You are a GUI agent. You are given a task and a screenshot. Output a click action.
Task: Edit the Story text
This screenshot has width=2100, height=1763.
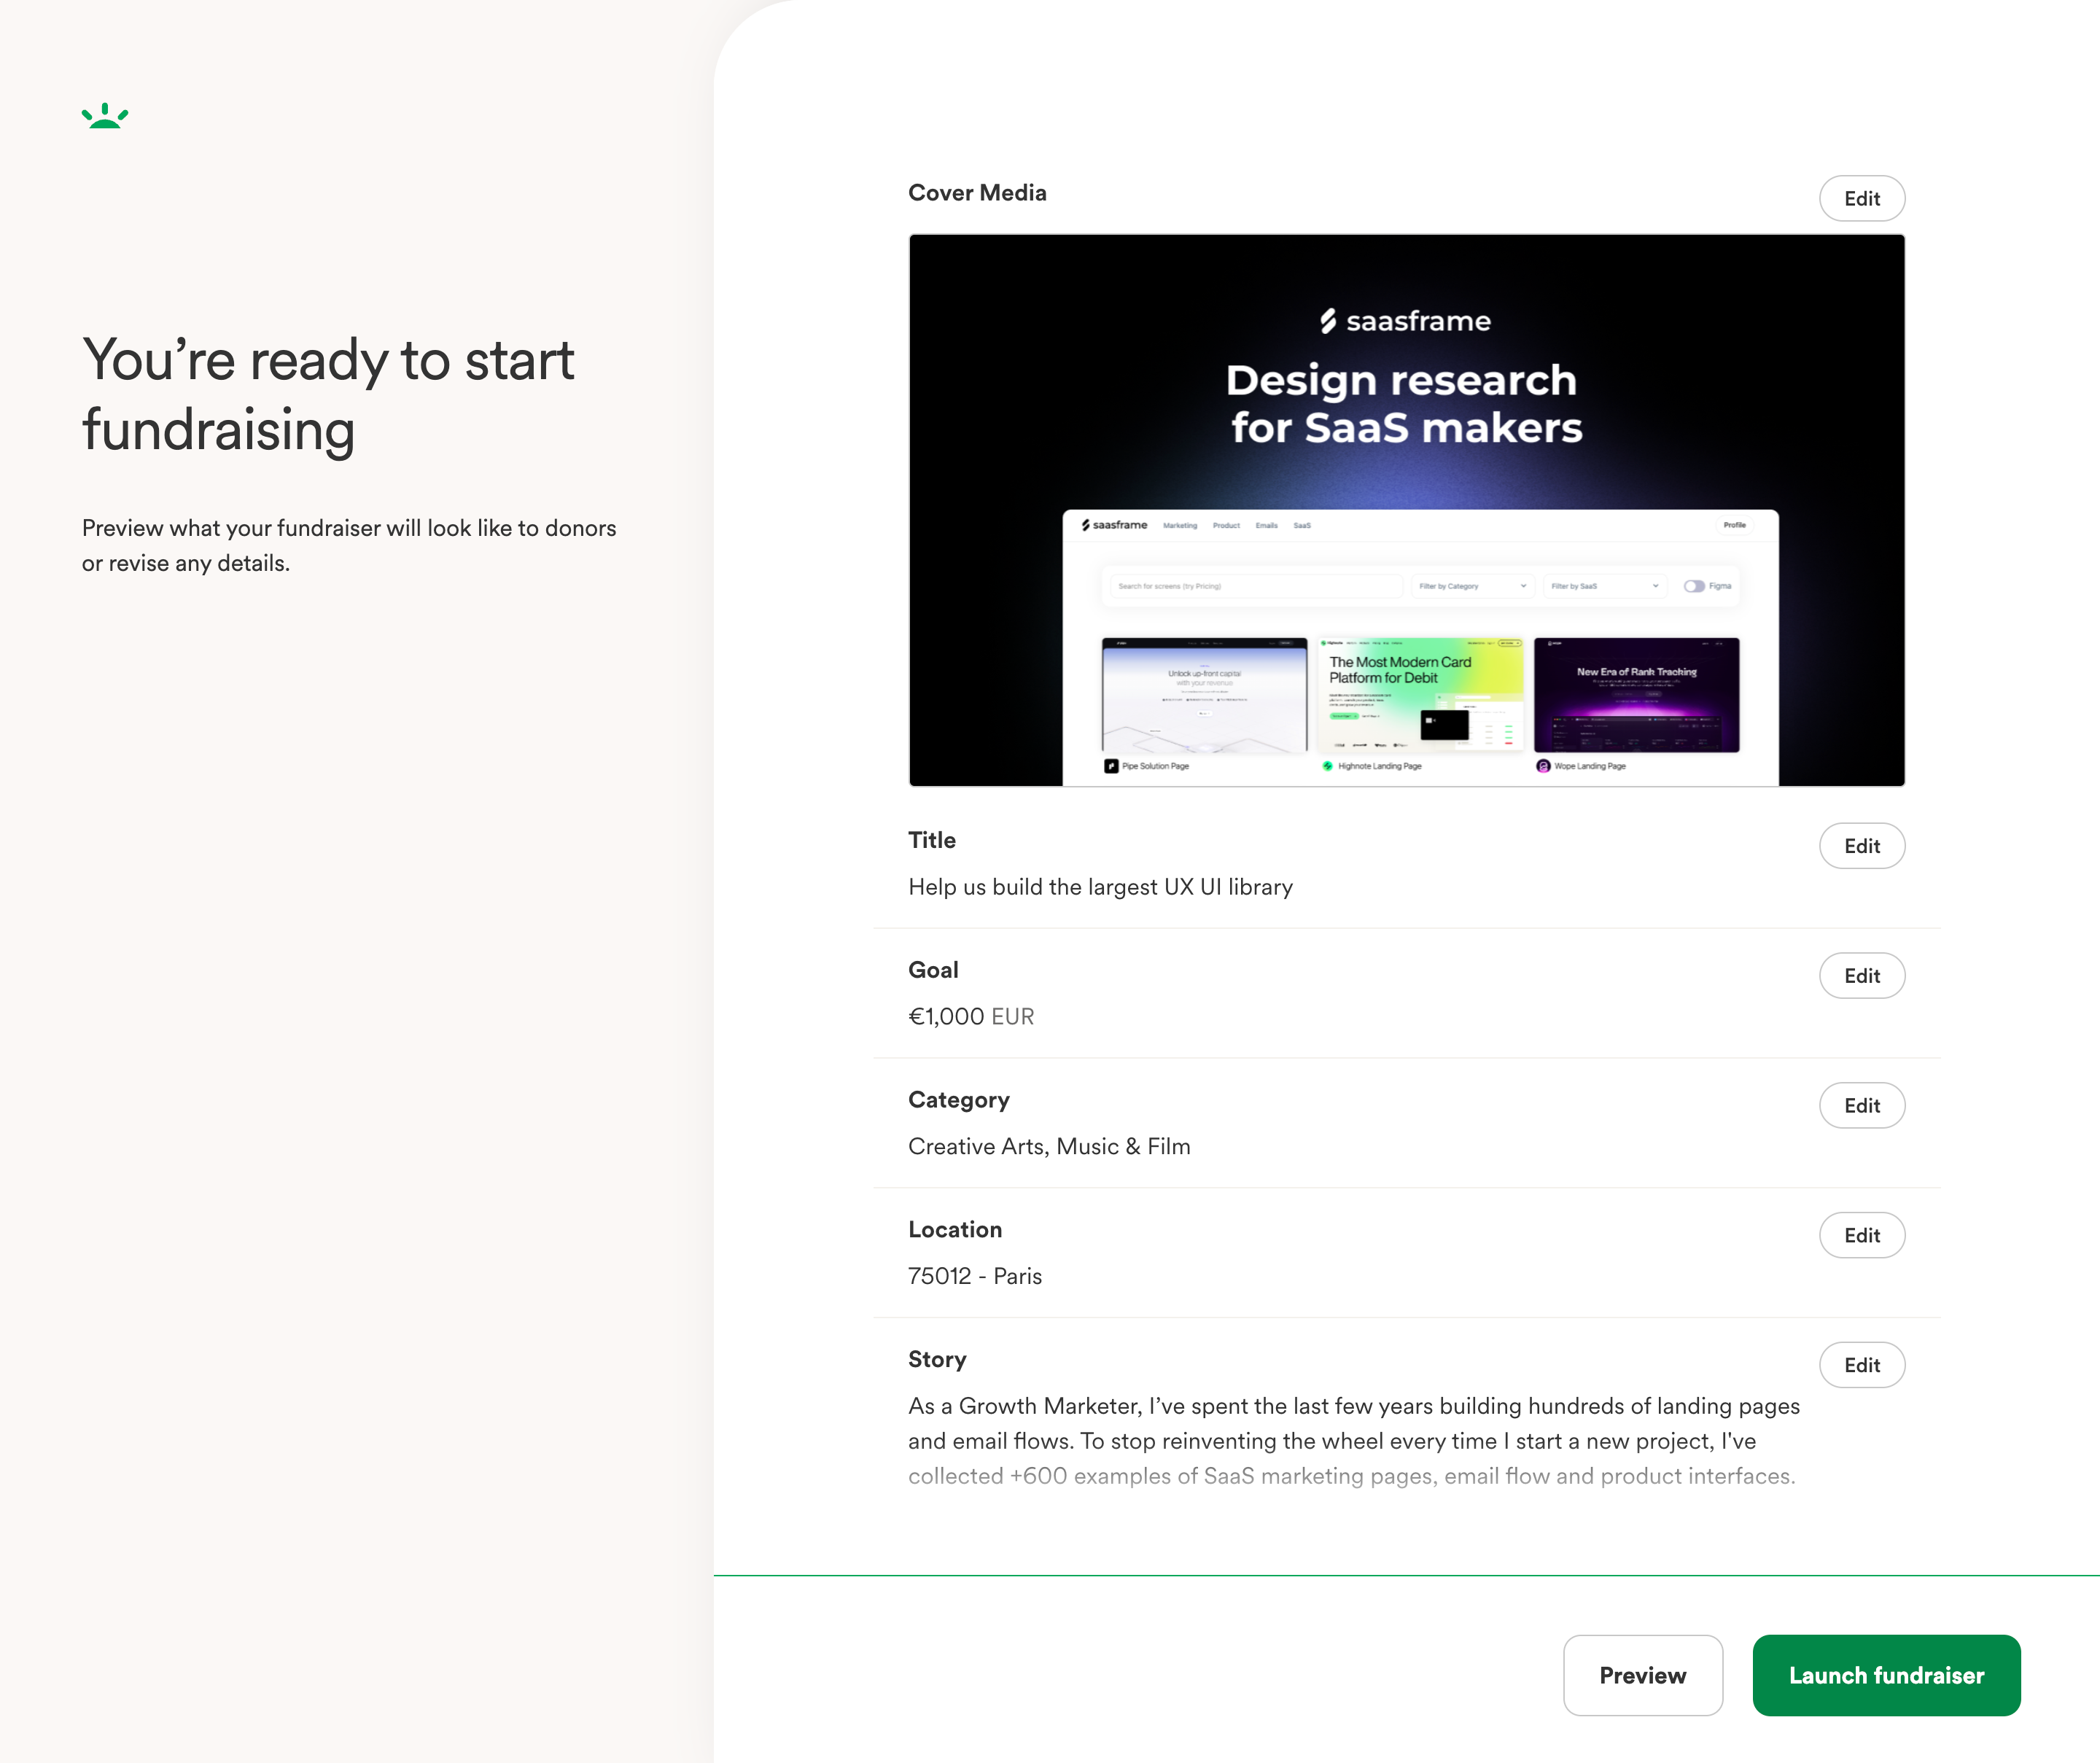click(x=1861, y=1364)
